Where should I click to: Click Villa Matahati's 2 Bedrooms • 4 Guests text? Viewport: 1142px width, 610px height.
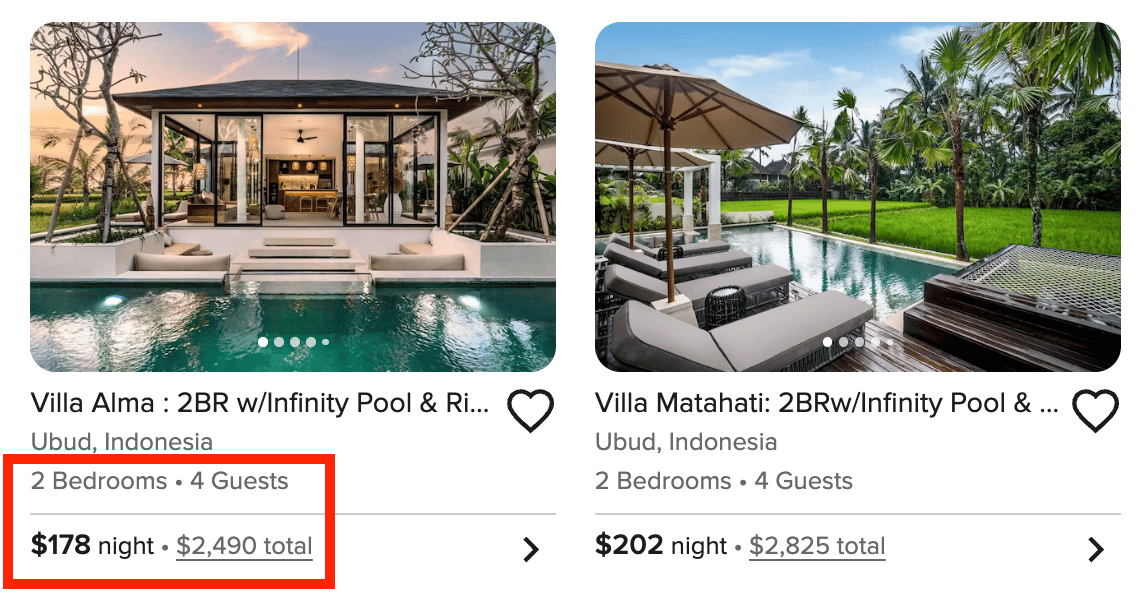click(723, 481)
